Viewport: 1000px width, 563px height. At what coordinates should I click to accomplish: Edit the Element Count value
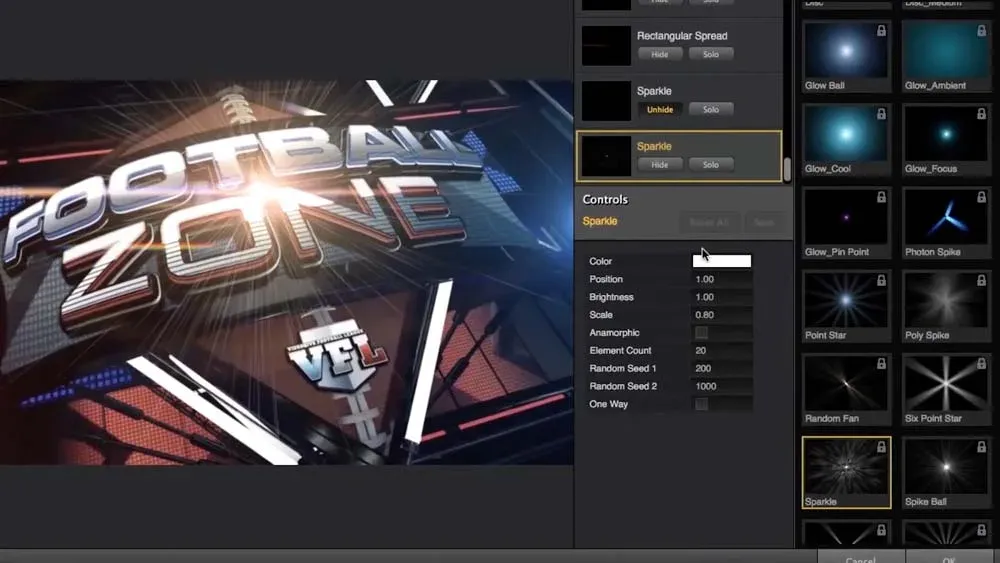722,351
